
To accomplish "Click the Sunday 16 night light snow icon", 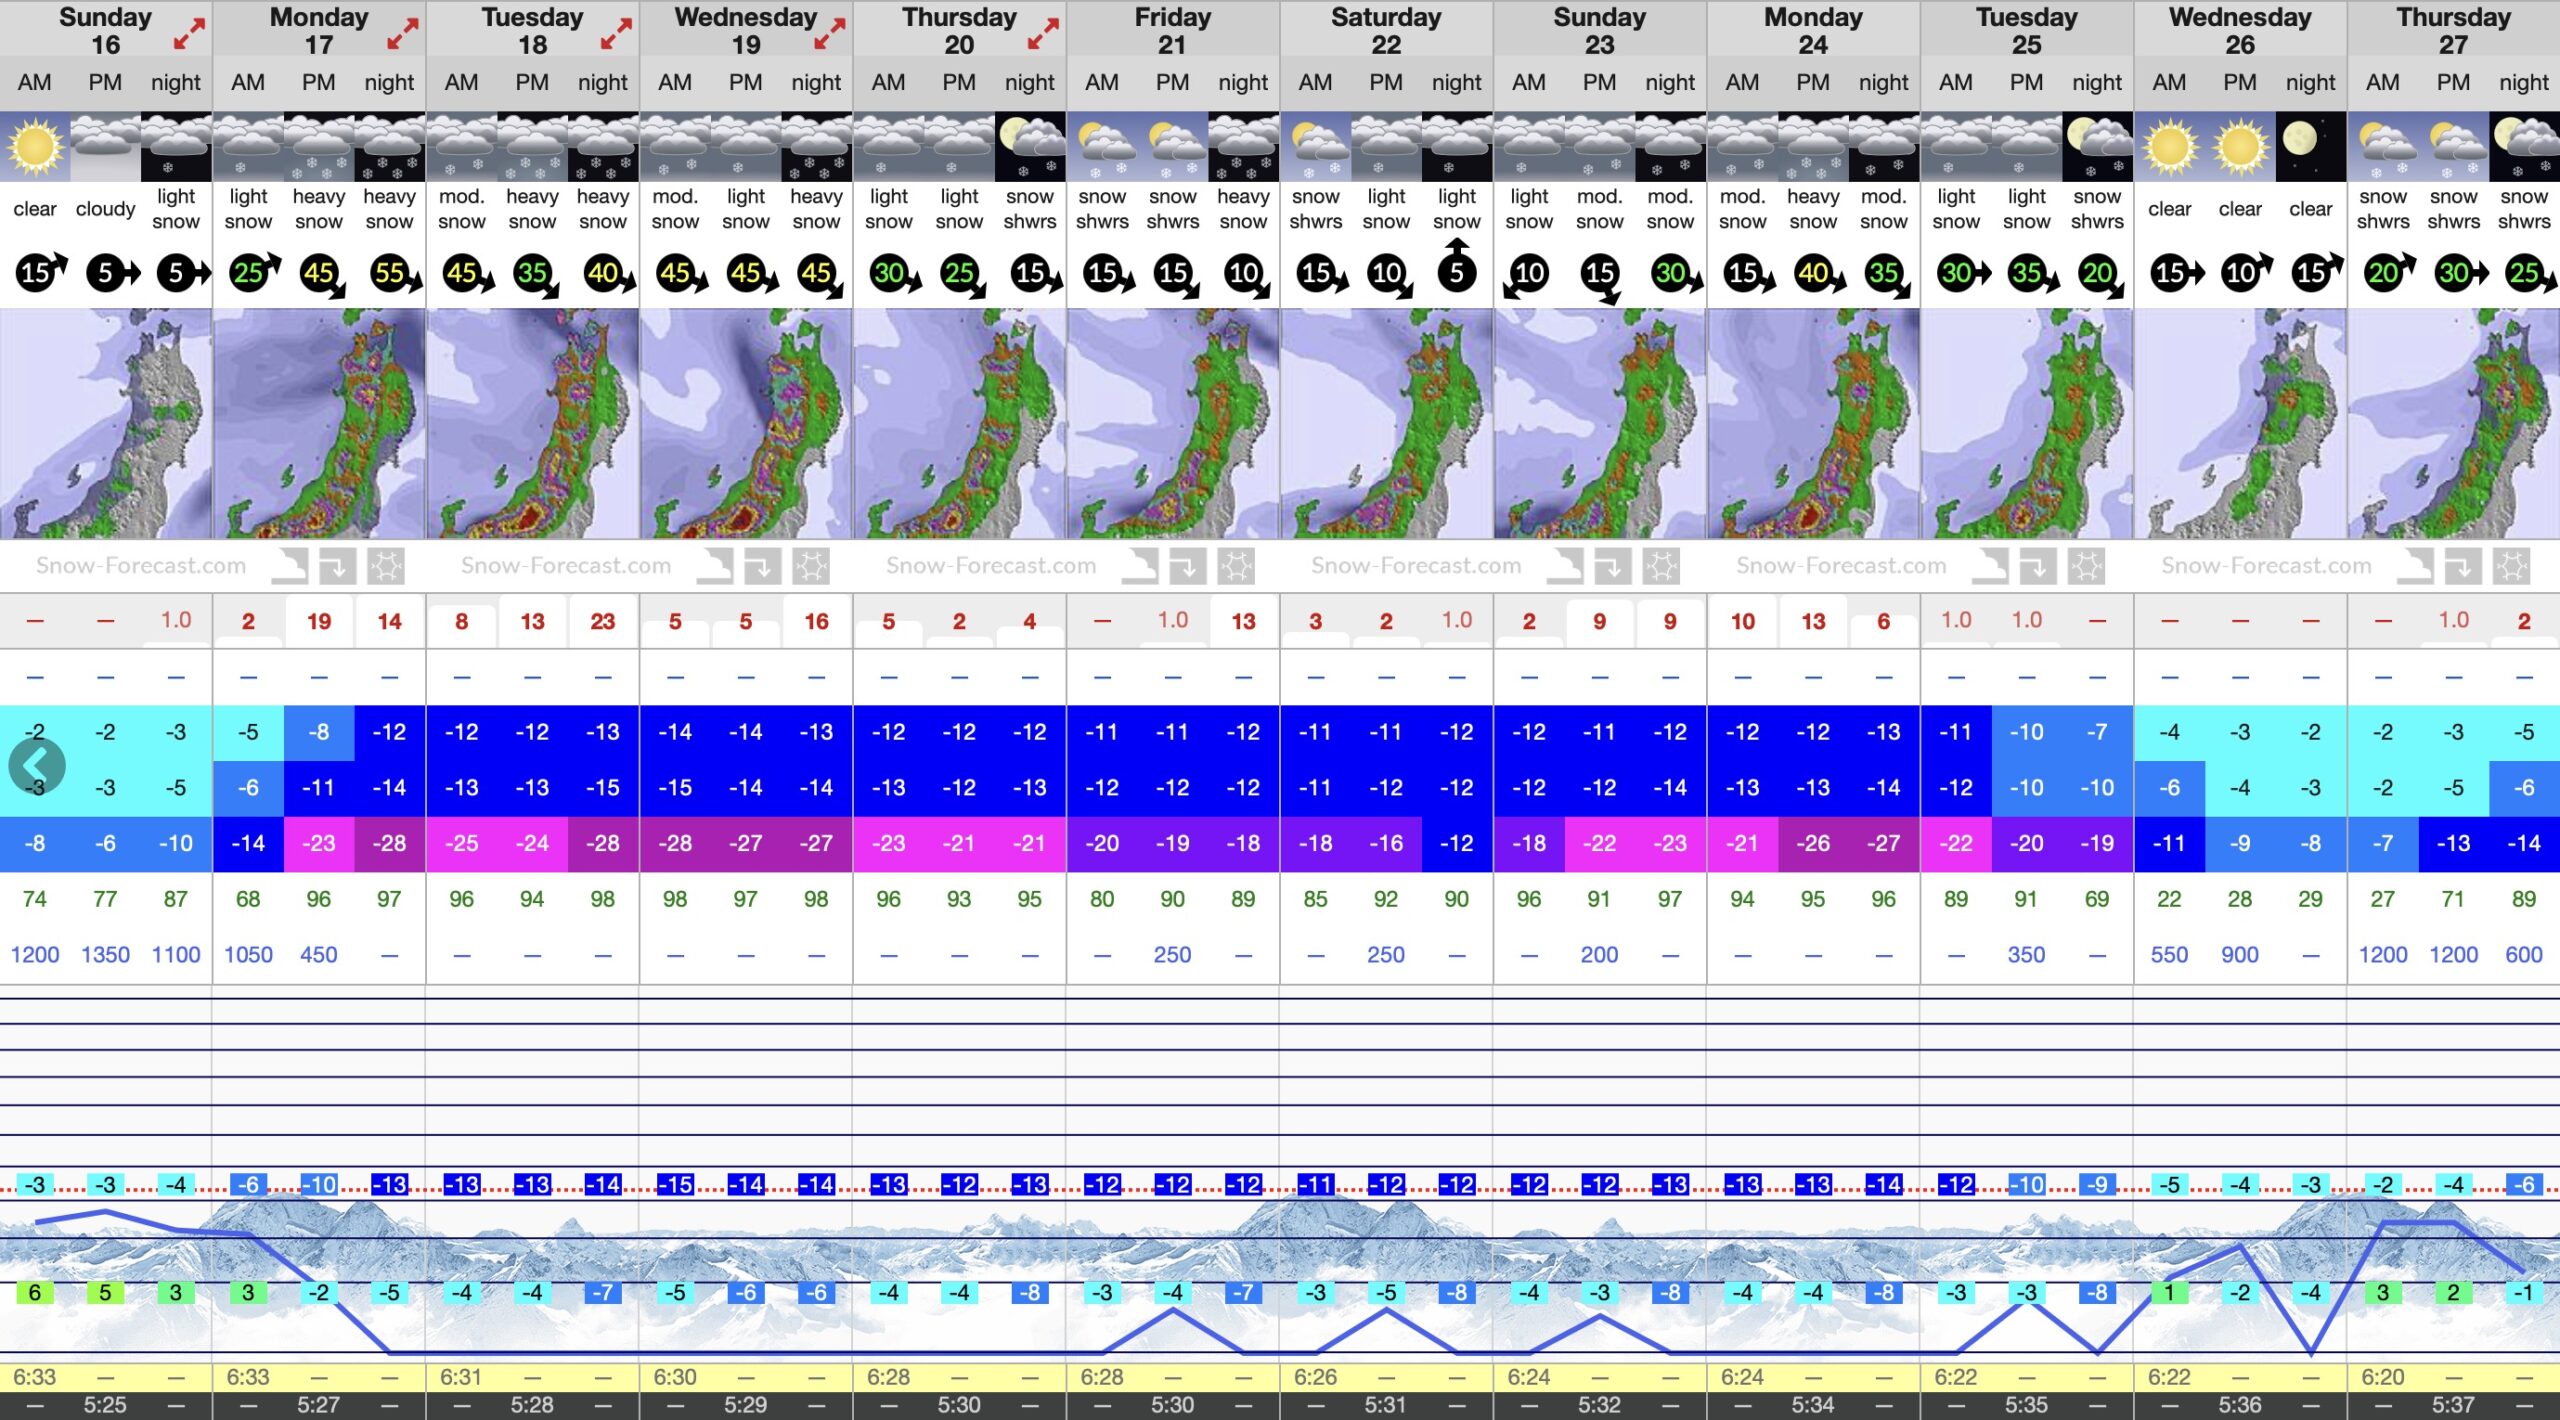I will [176, 147].
